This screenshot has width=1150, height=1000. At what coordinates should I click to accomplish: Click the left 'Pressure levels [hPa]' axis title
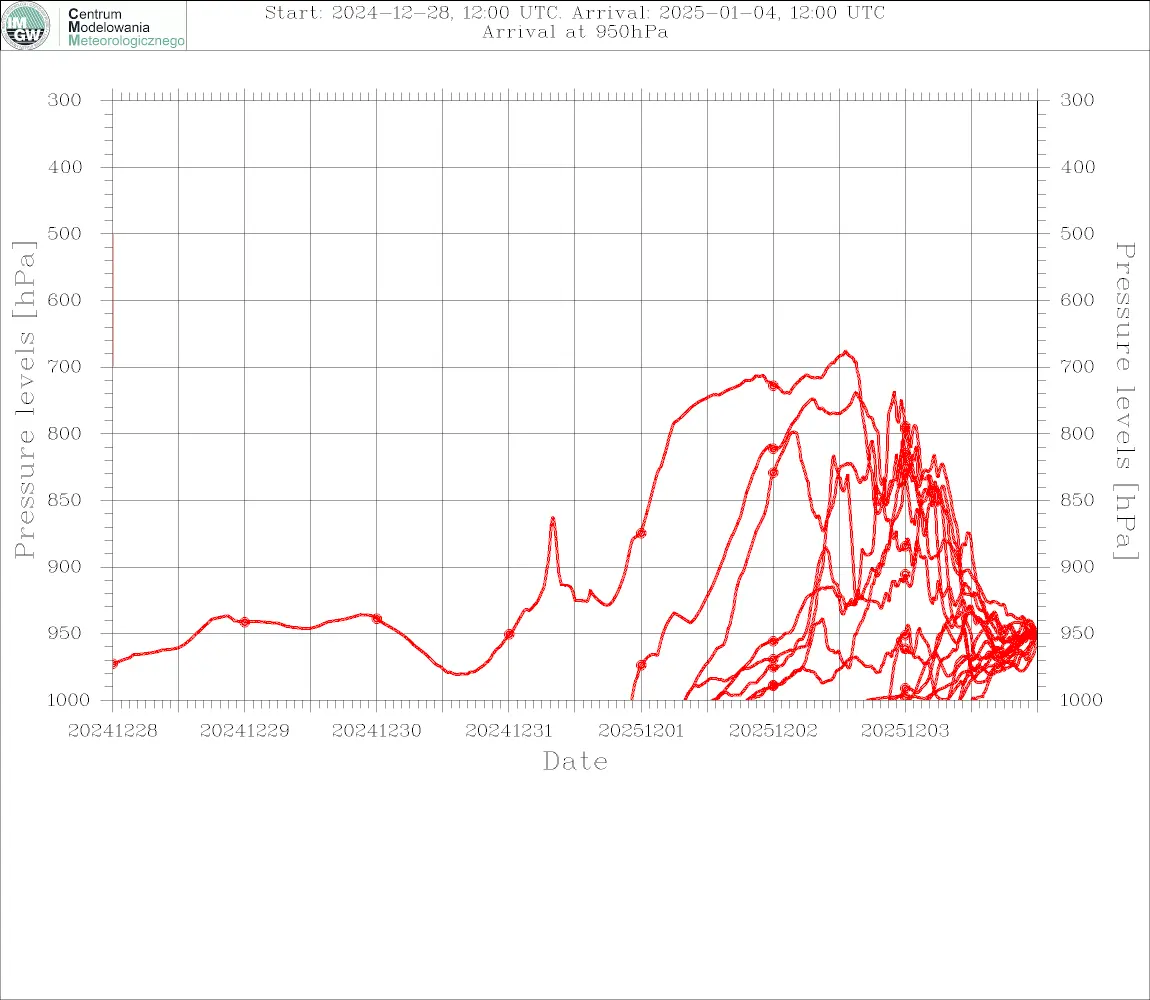[x=24, y=400]
